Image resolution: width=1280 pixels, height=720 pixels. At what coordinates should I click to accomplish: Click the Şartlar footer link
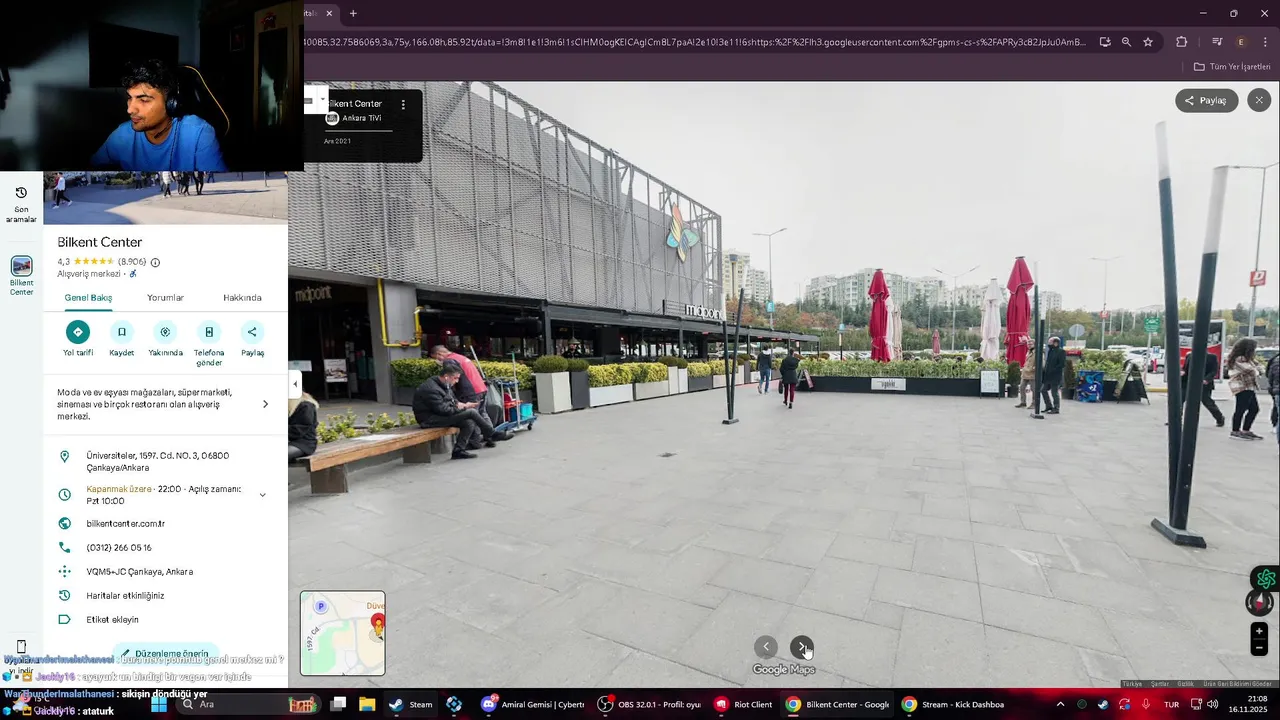point(1160,684)
